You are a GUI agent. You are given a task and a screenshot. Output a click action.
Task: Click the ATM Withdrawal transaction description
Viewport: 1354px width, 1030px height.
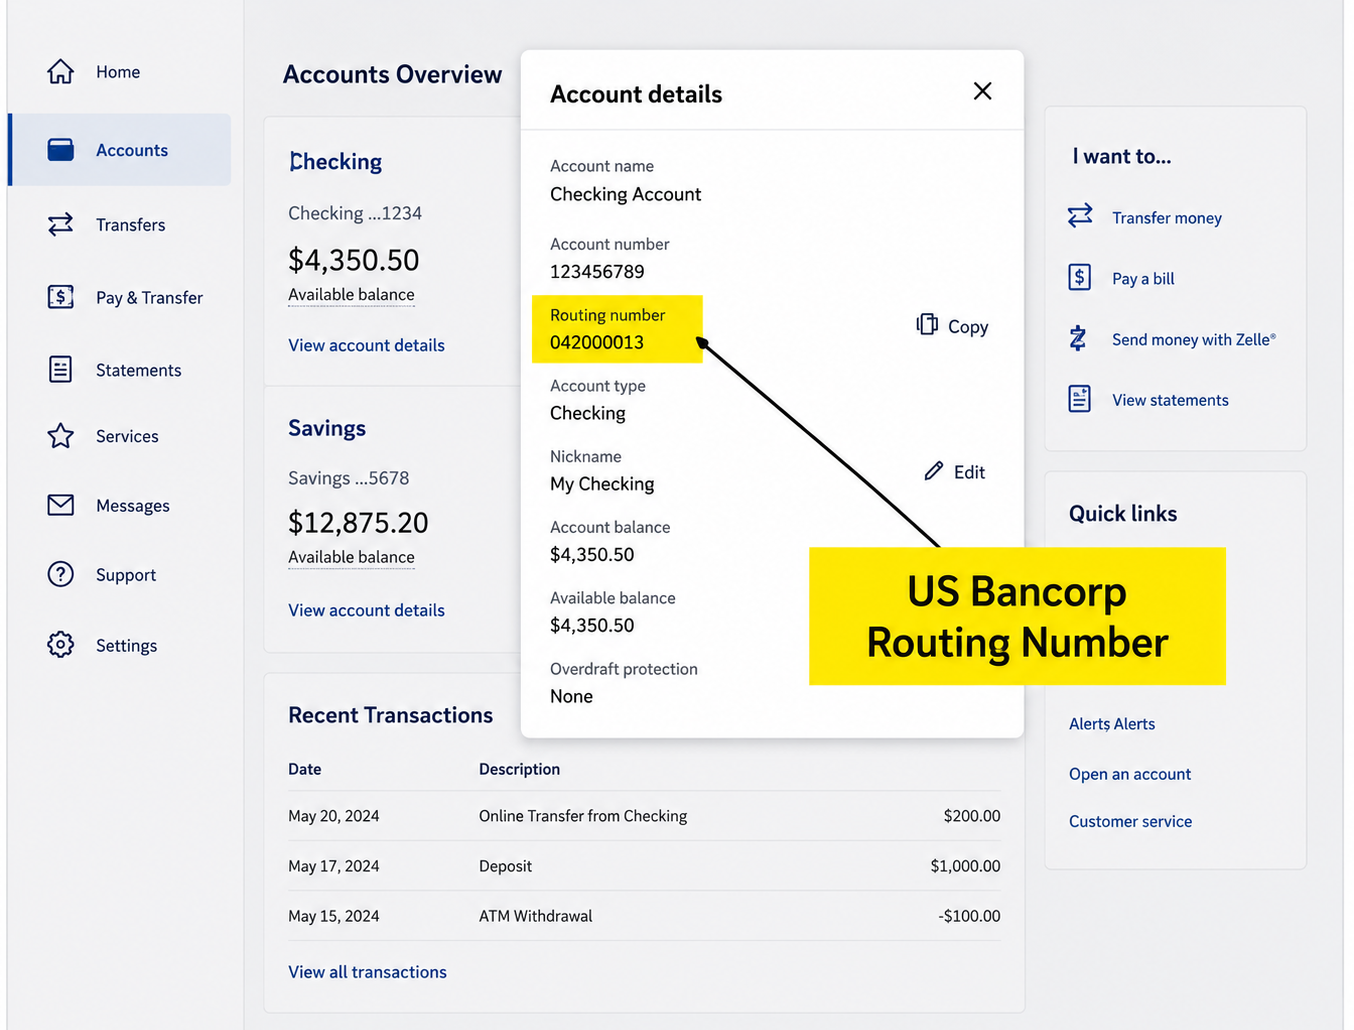[x=535, y=916]
